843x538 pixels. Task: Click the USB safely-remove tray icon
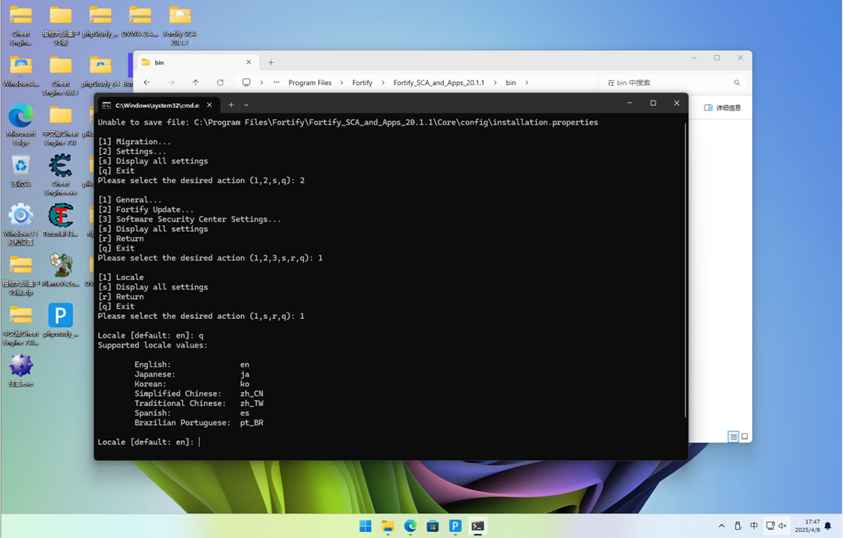pyautogui.click(x=738, y=526)
